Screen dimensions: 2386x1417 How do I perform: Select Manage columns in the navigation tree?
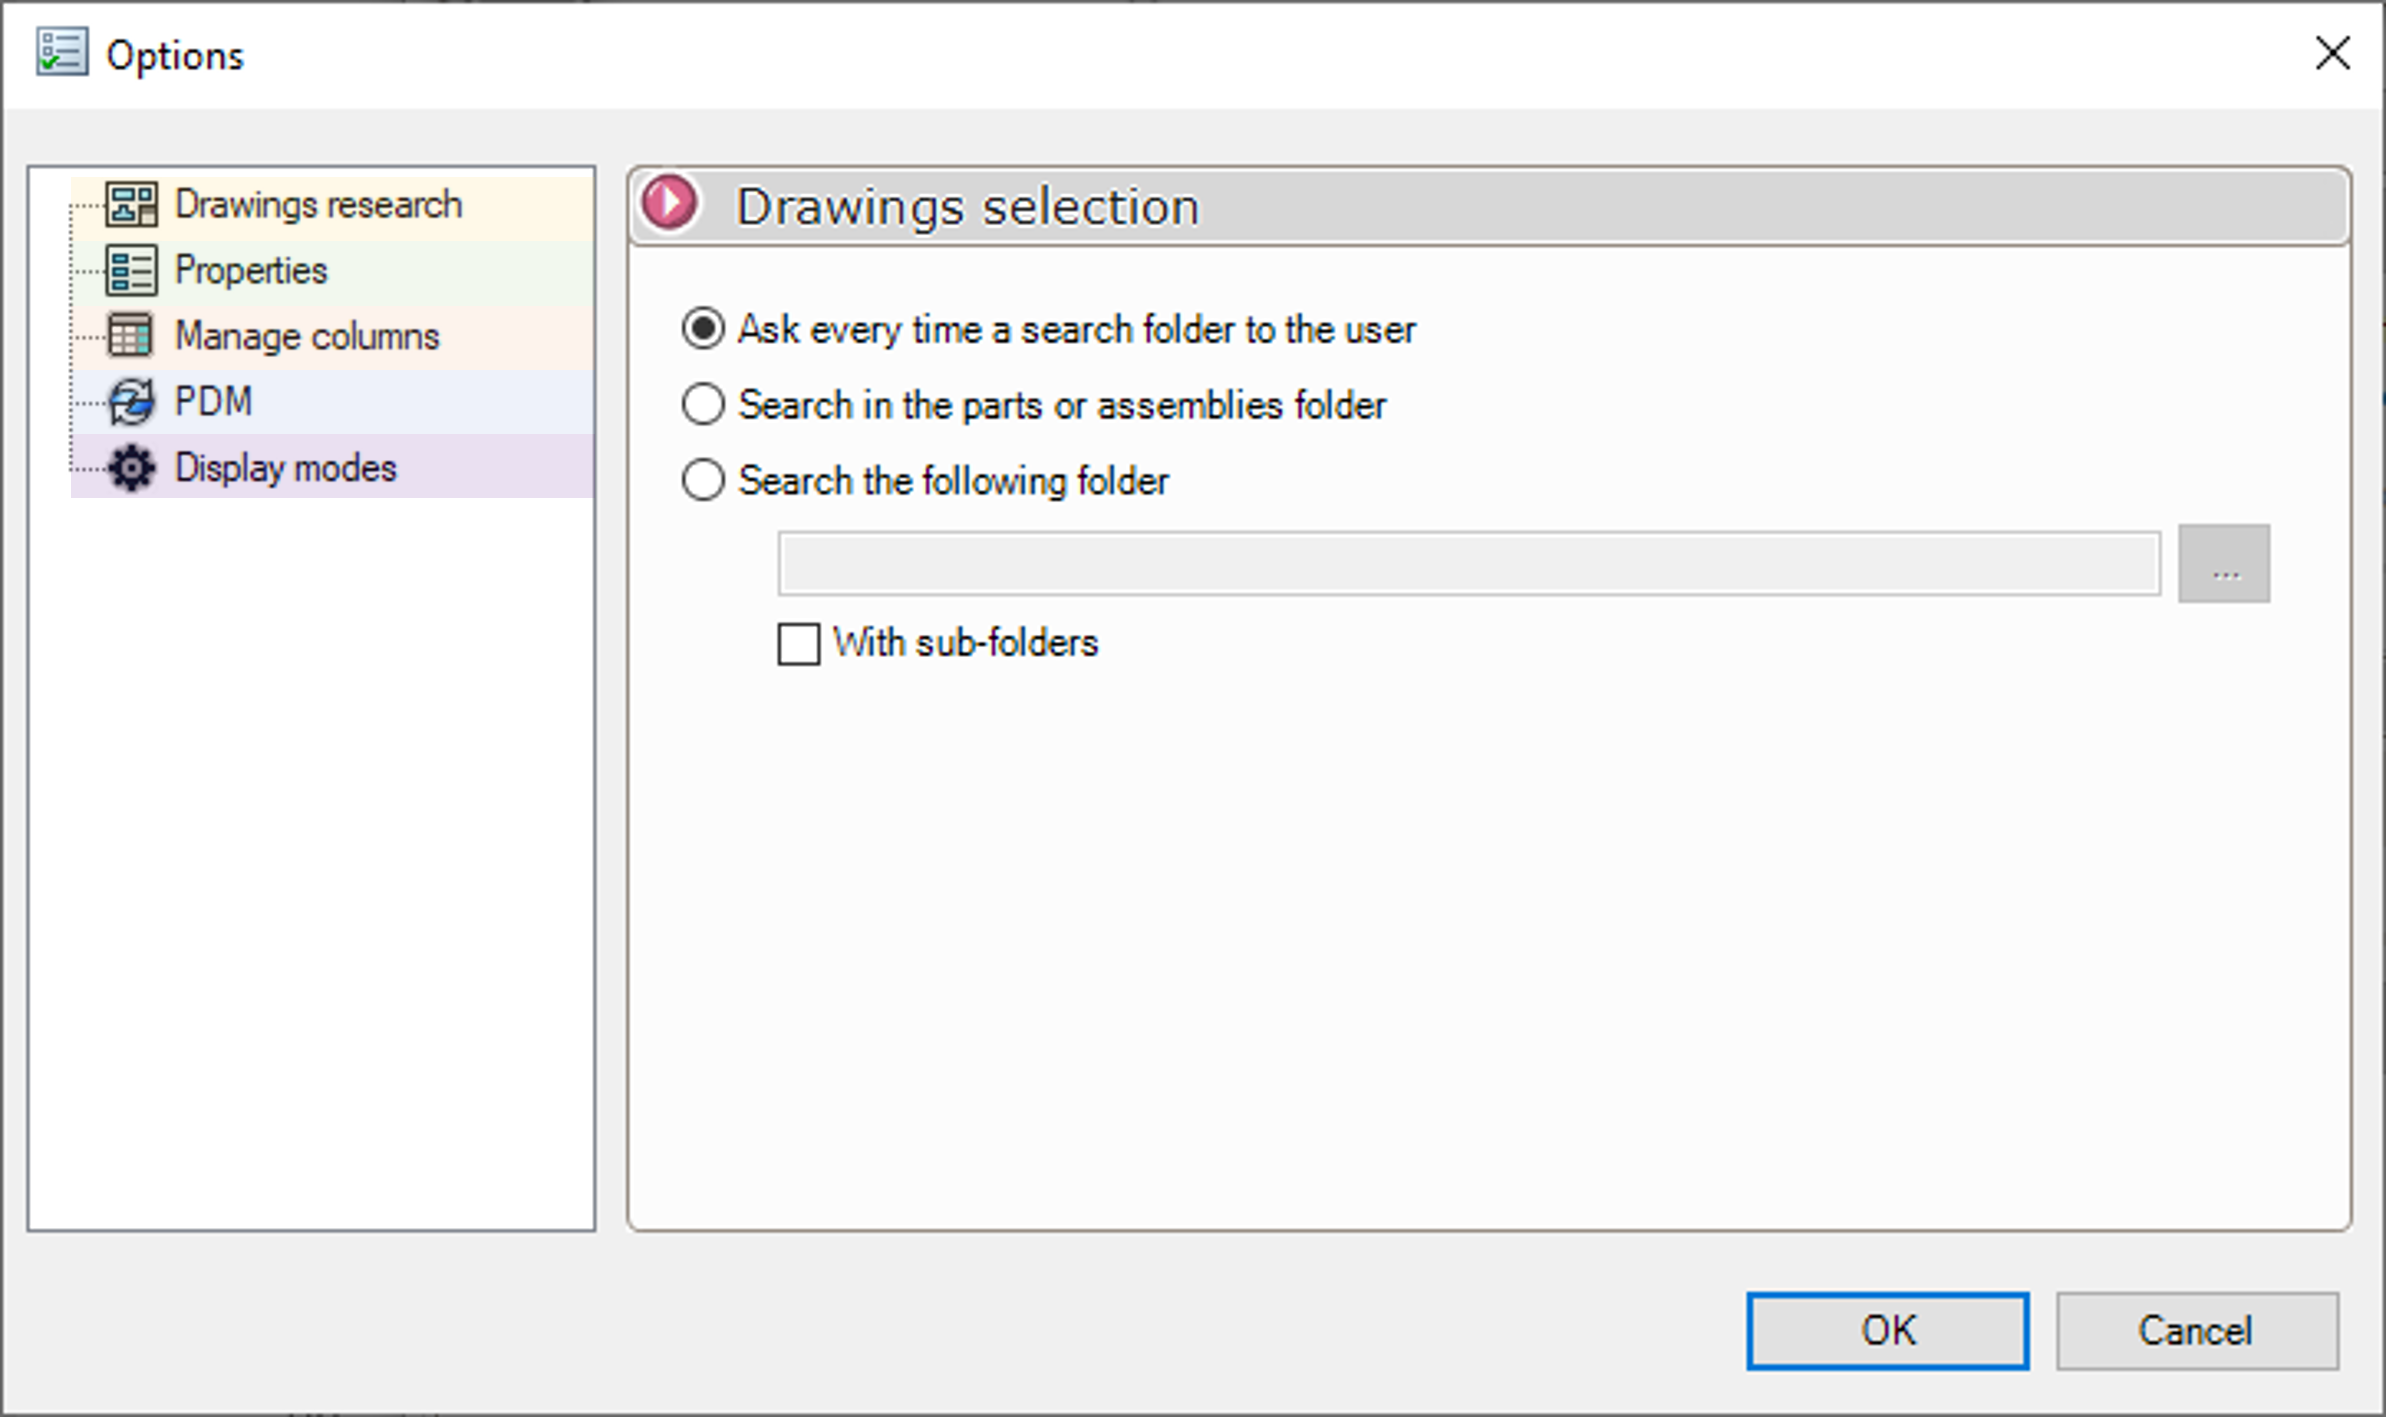(306, 335)
